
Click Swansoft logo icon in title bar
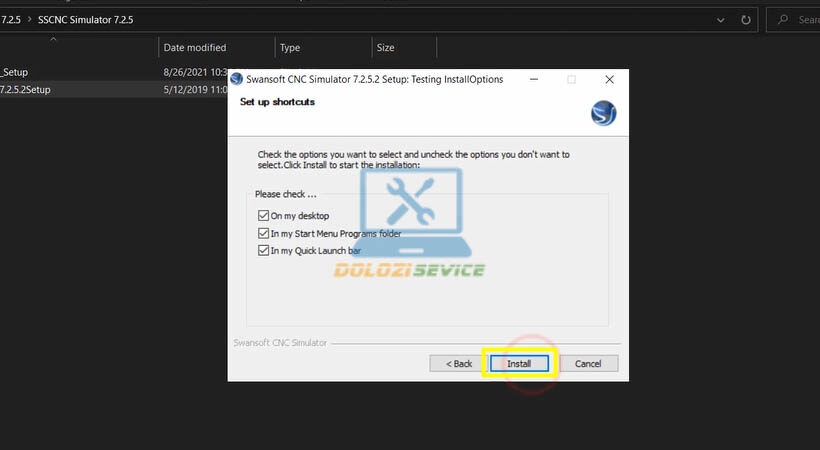237,79
